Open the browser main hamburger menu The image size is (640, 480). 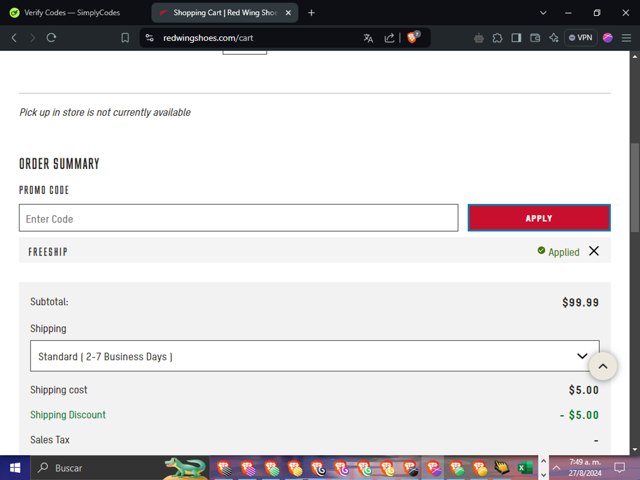coord(626,38)
